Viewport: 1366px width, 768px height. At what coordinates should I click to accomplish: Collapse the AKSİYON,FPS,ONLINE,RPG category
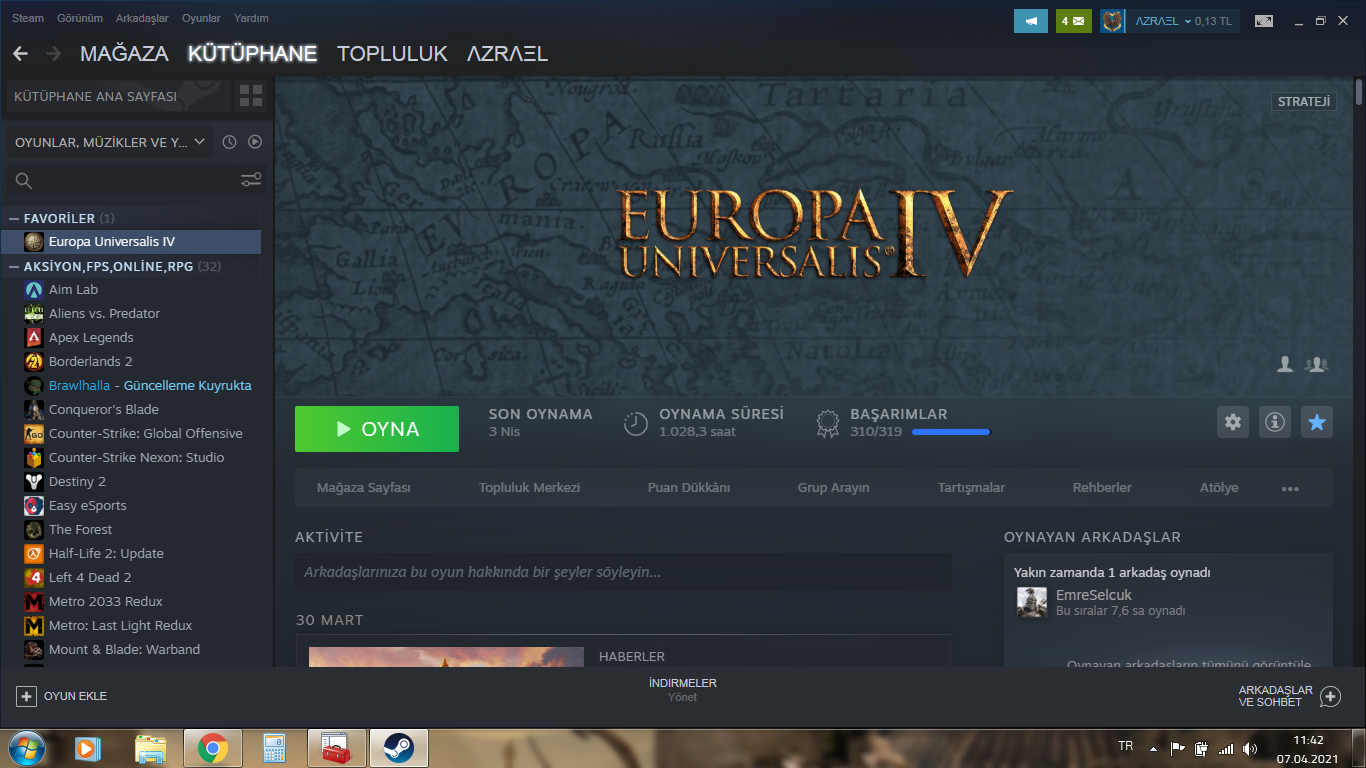[x=14, y=266]
